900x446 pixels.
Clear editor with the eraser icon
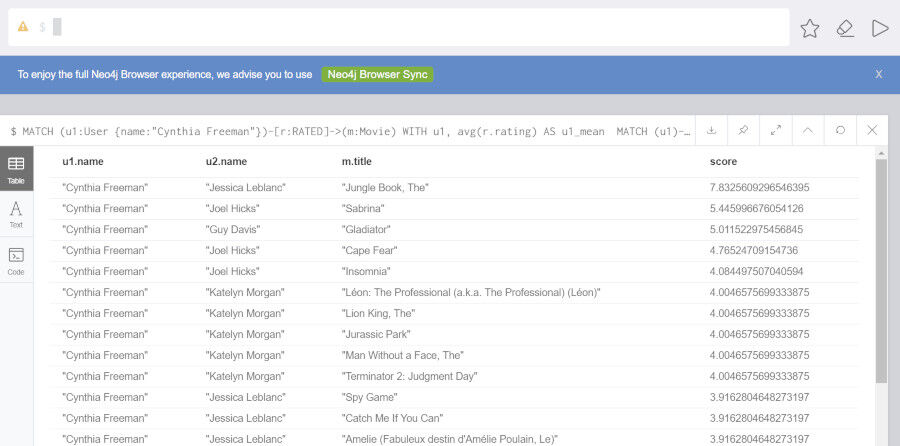click(x=845, y=28)
